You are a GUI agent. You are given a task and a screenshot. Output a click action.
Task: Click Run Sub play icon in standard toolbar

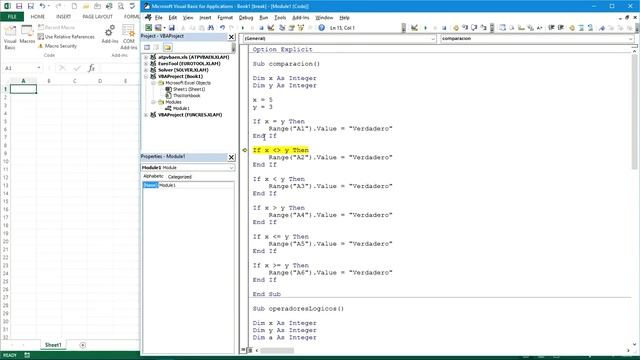pyautogui.click(x=243, y=28)
